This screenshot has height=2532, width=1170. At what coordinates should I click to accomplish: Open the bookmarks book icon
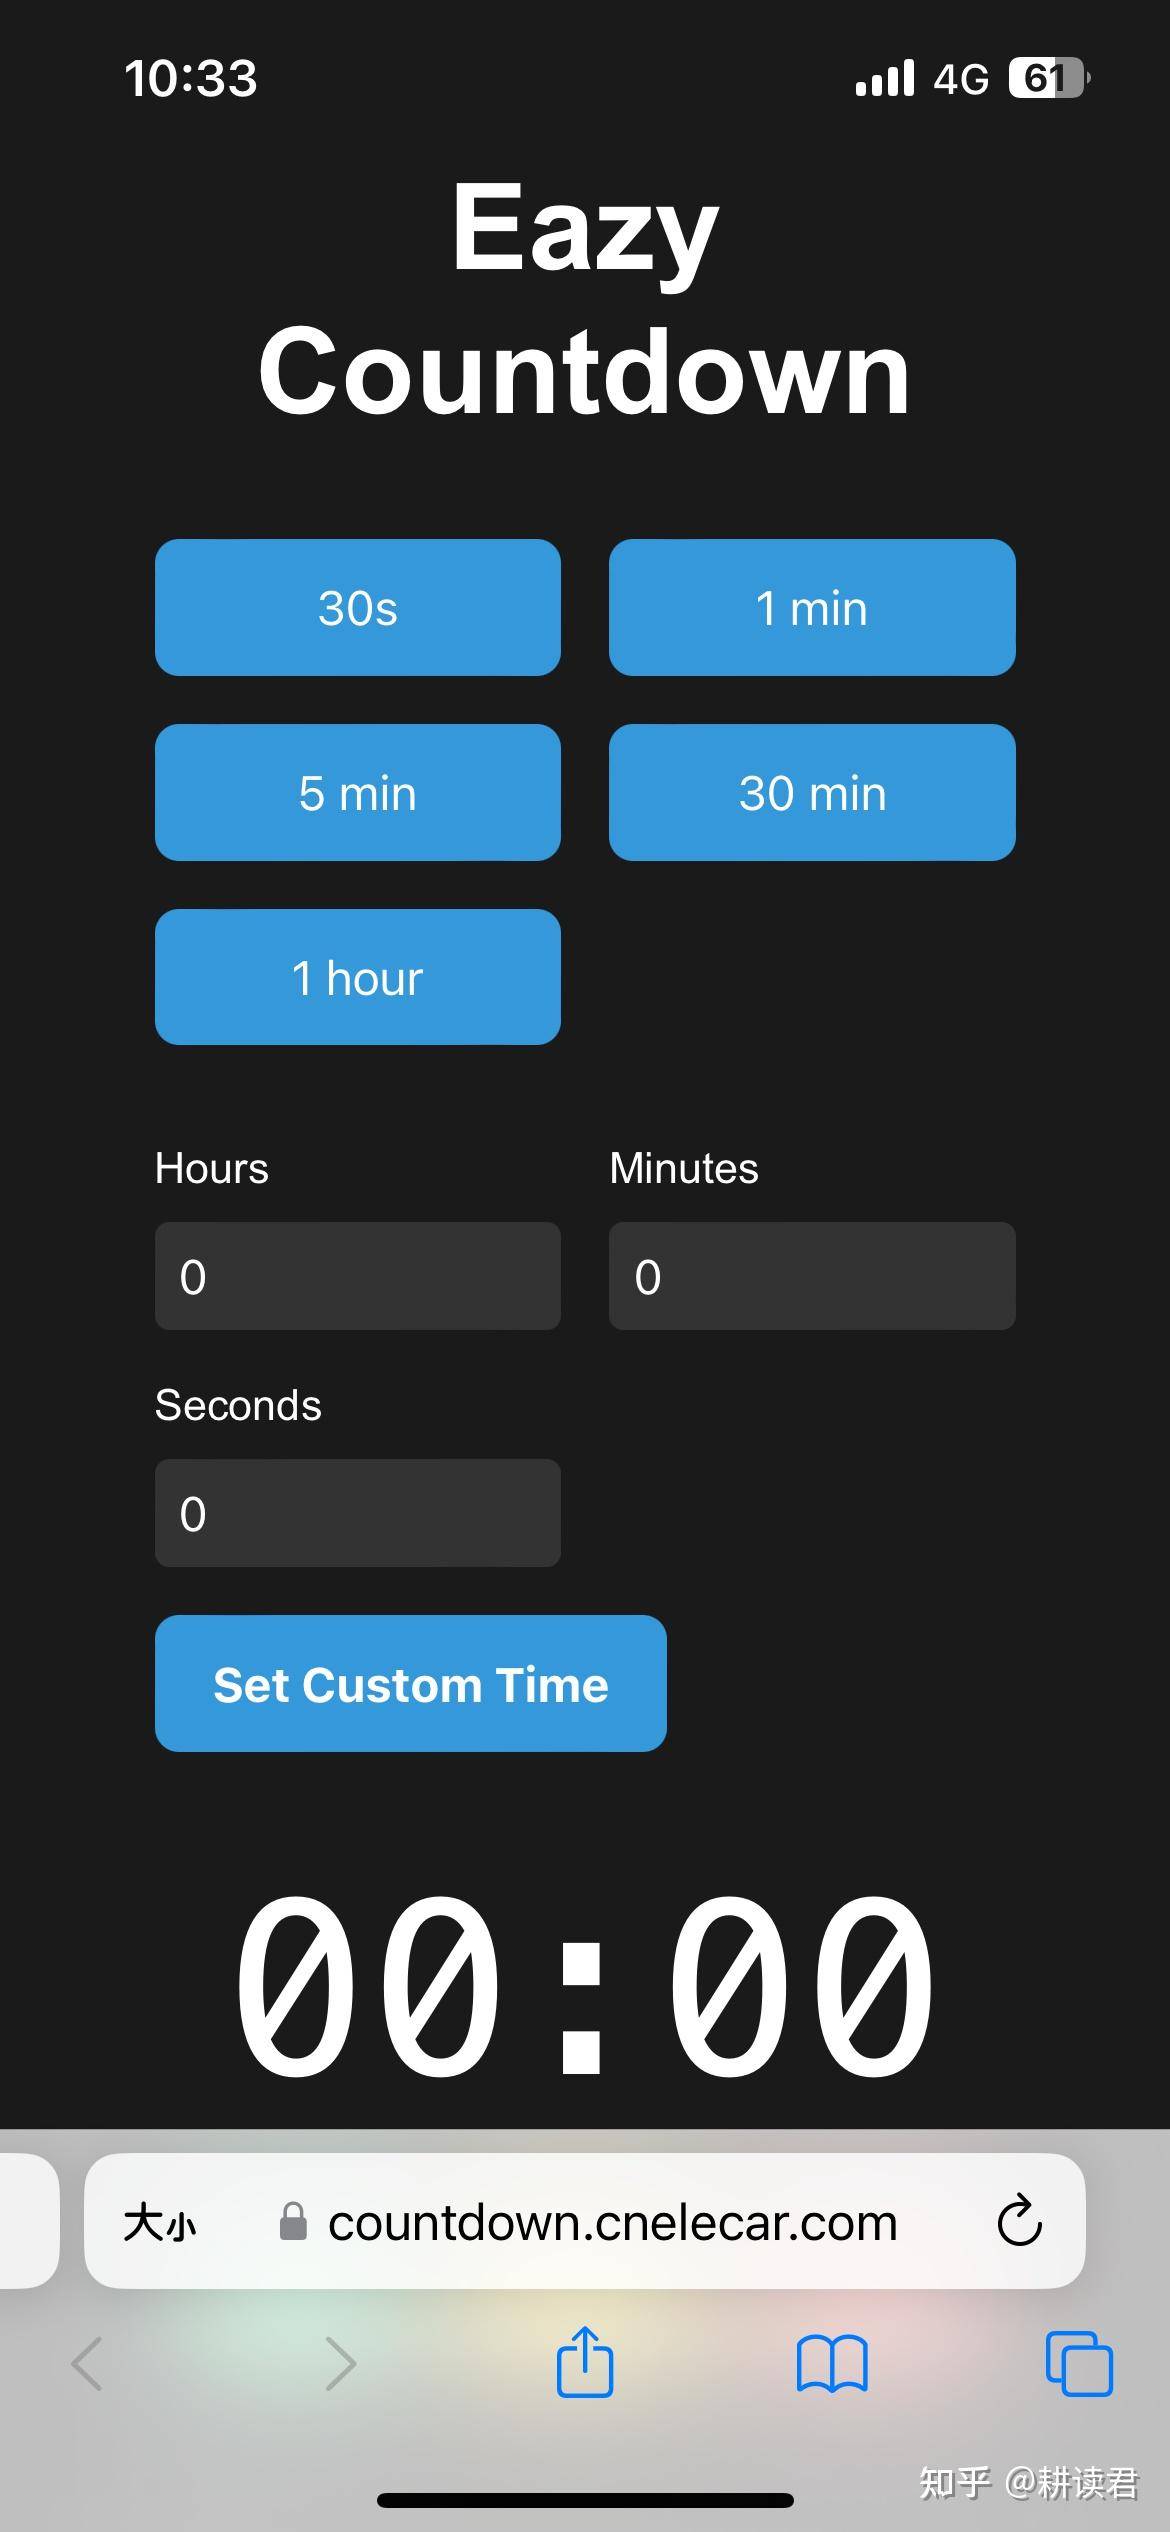pos(832,2364)
